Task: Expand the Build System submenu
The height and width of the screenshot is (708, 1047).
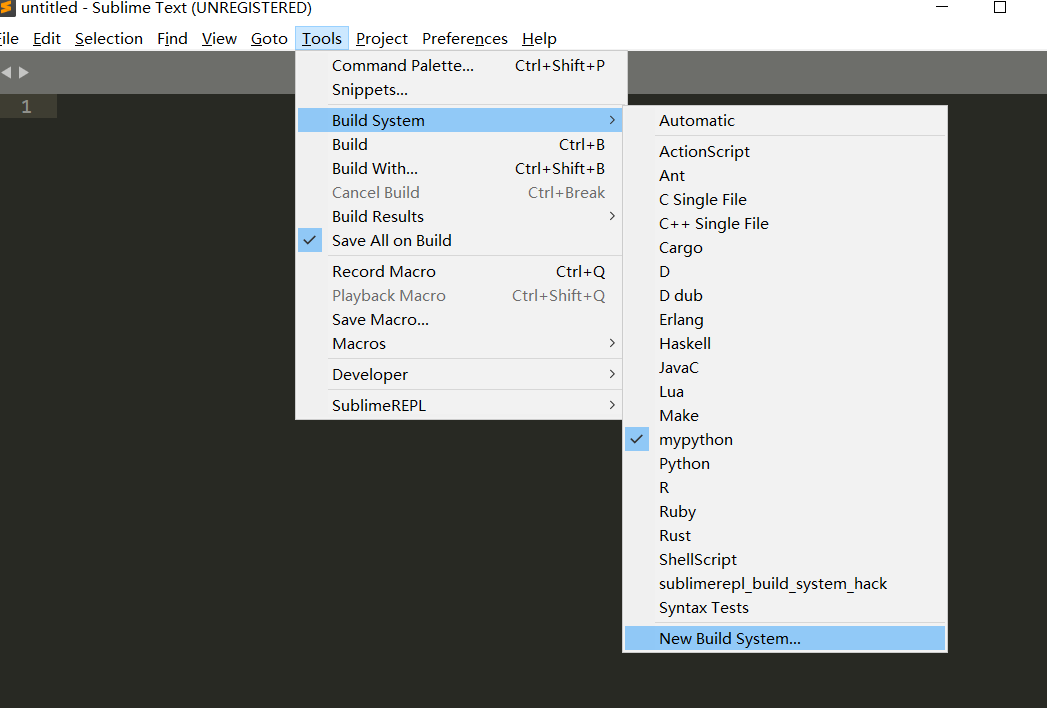Action: 459,120
